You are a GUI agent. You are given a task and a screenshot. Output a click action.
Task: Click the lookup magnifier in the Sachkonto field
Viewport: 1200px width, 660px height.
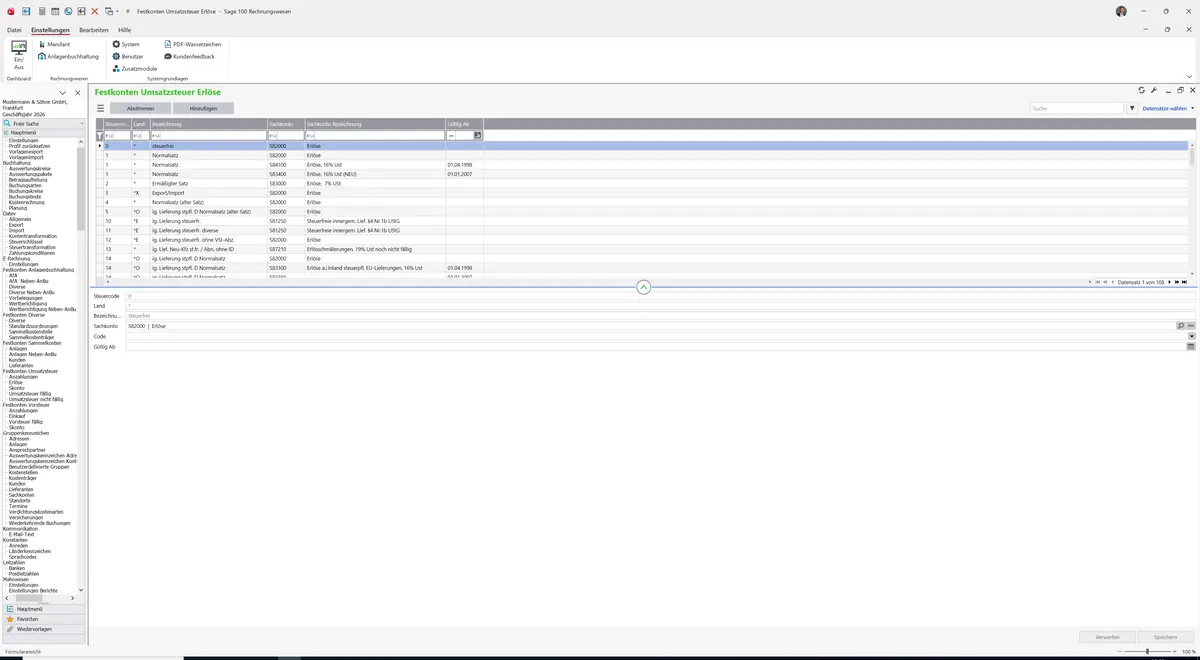tap(1180, 326)
